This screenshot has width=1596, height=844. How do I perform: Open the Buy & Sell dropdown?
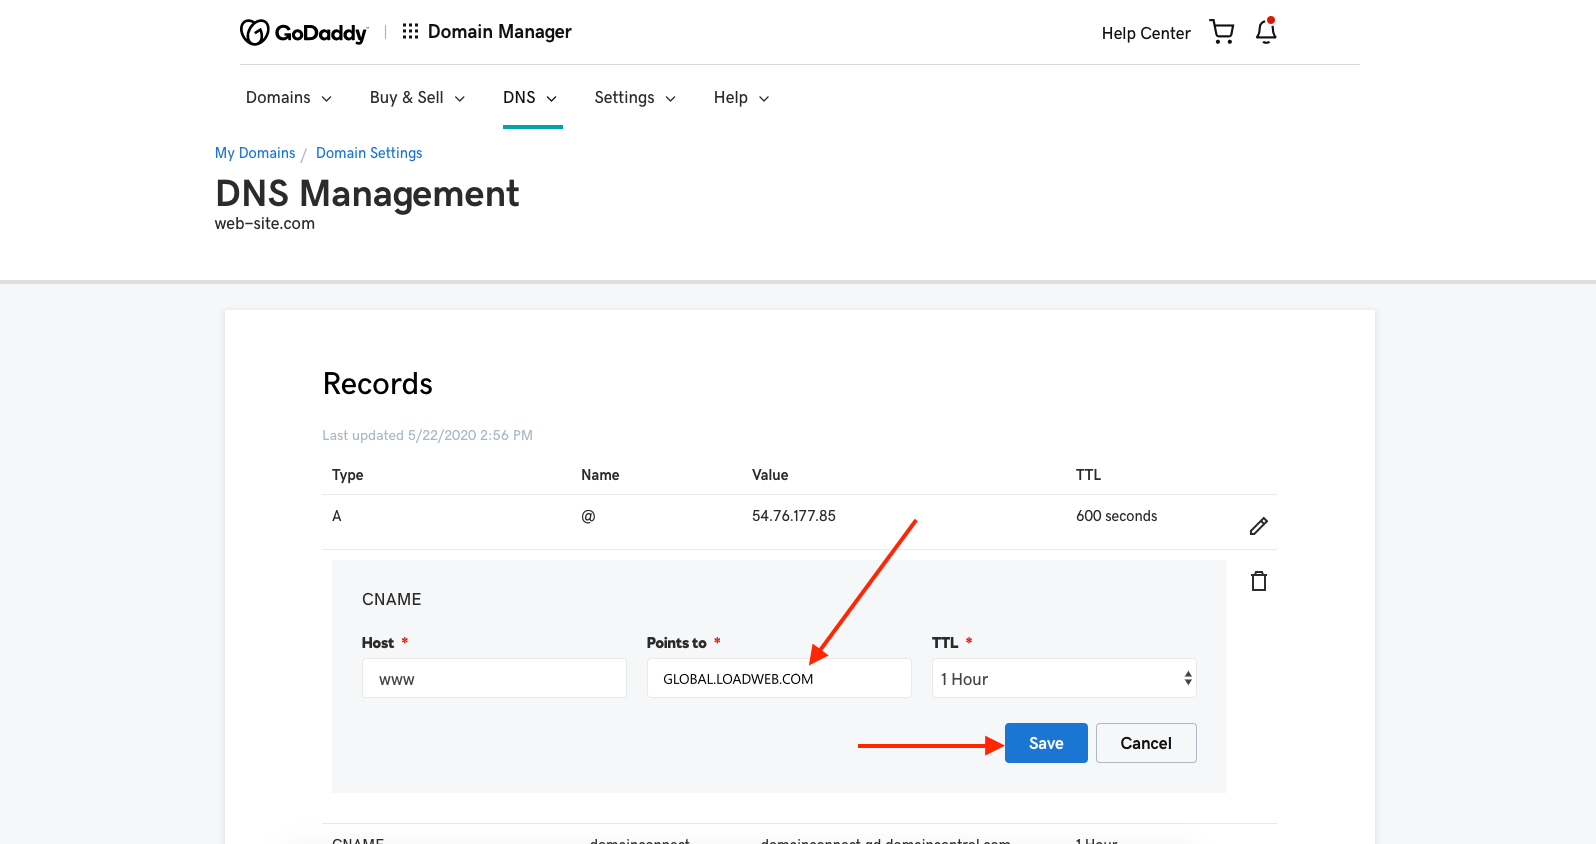[417, 98]
